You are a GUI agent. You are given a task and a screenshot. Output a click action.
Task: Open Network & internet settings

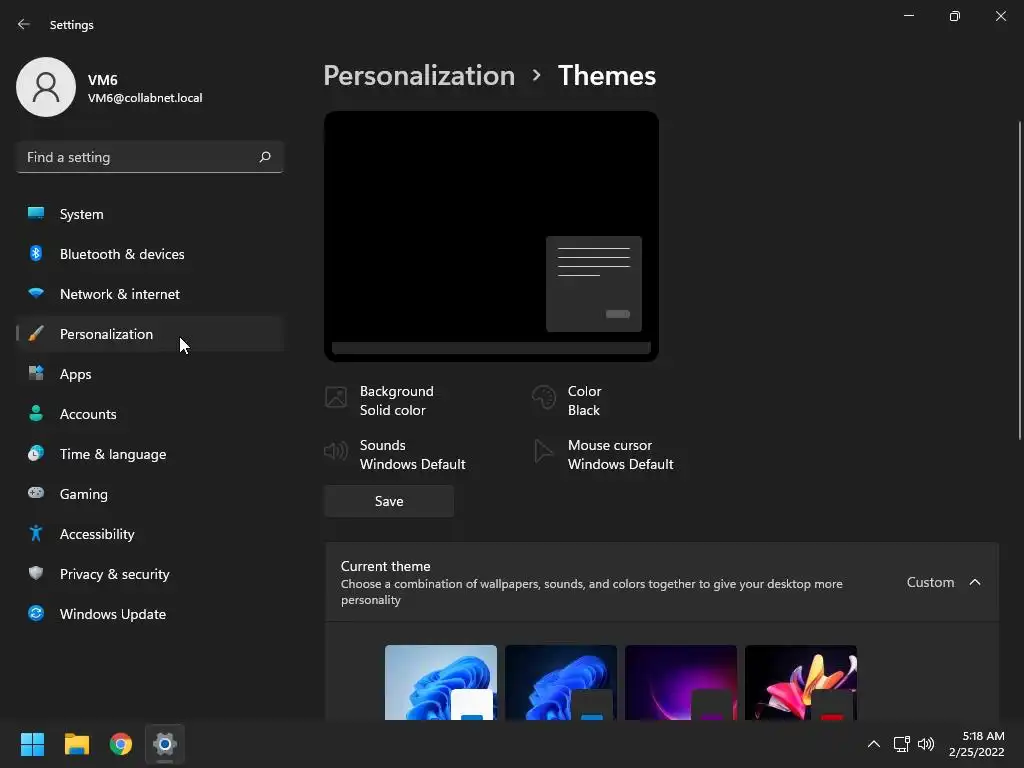[x=150, y=294]
